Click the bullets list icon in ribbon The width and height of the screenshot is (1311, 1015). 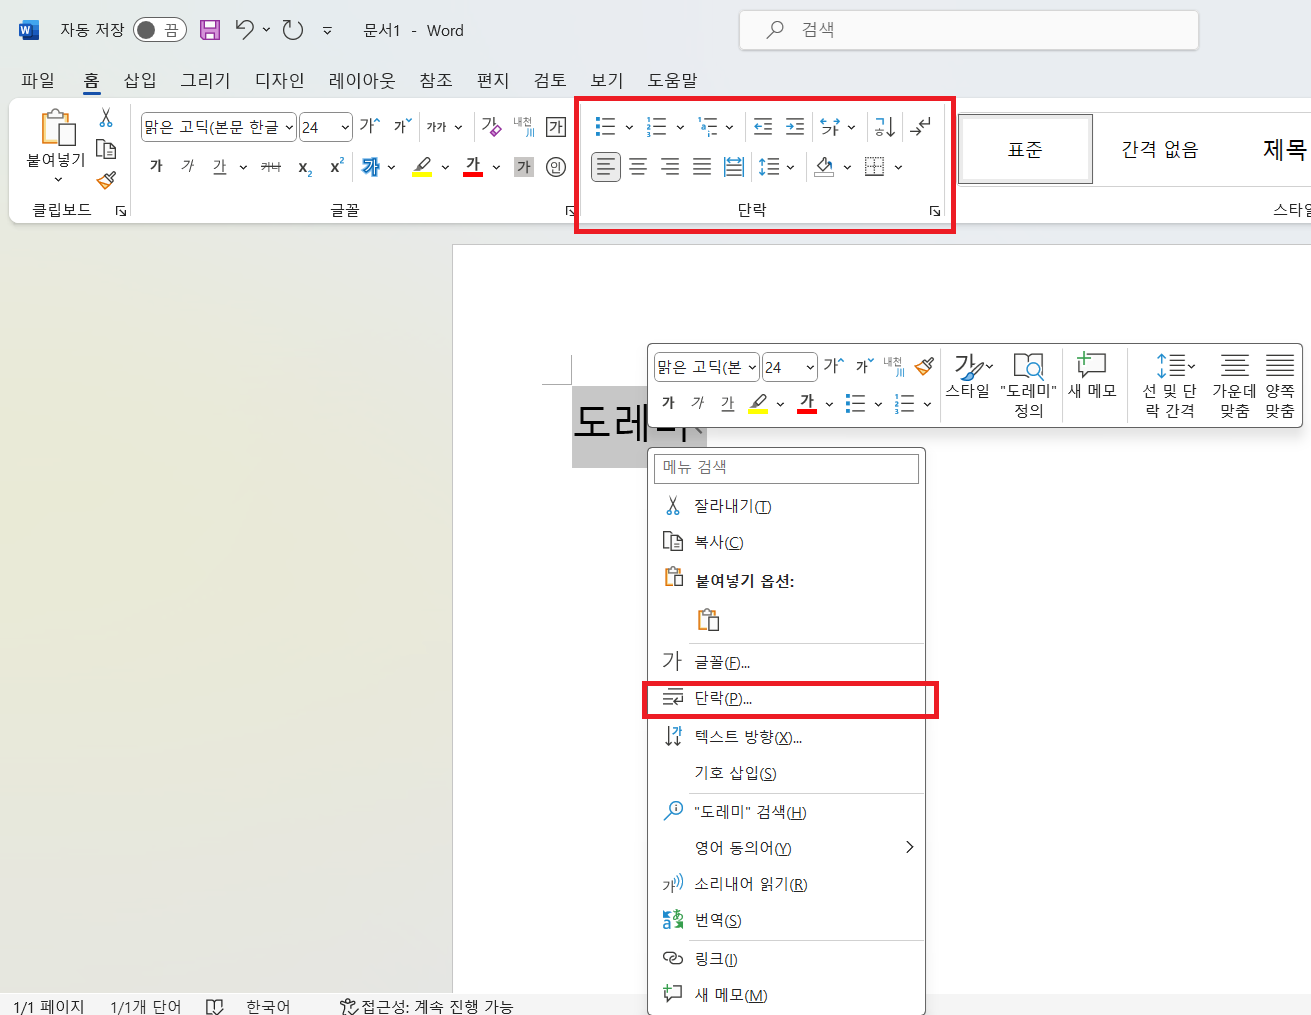[605, 127]
